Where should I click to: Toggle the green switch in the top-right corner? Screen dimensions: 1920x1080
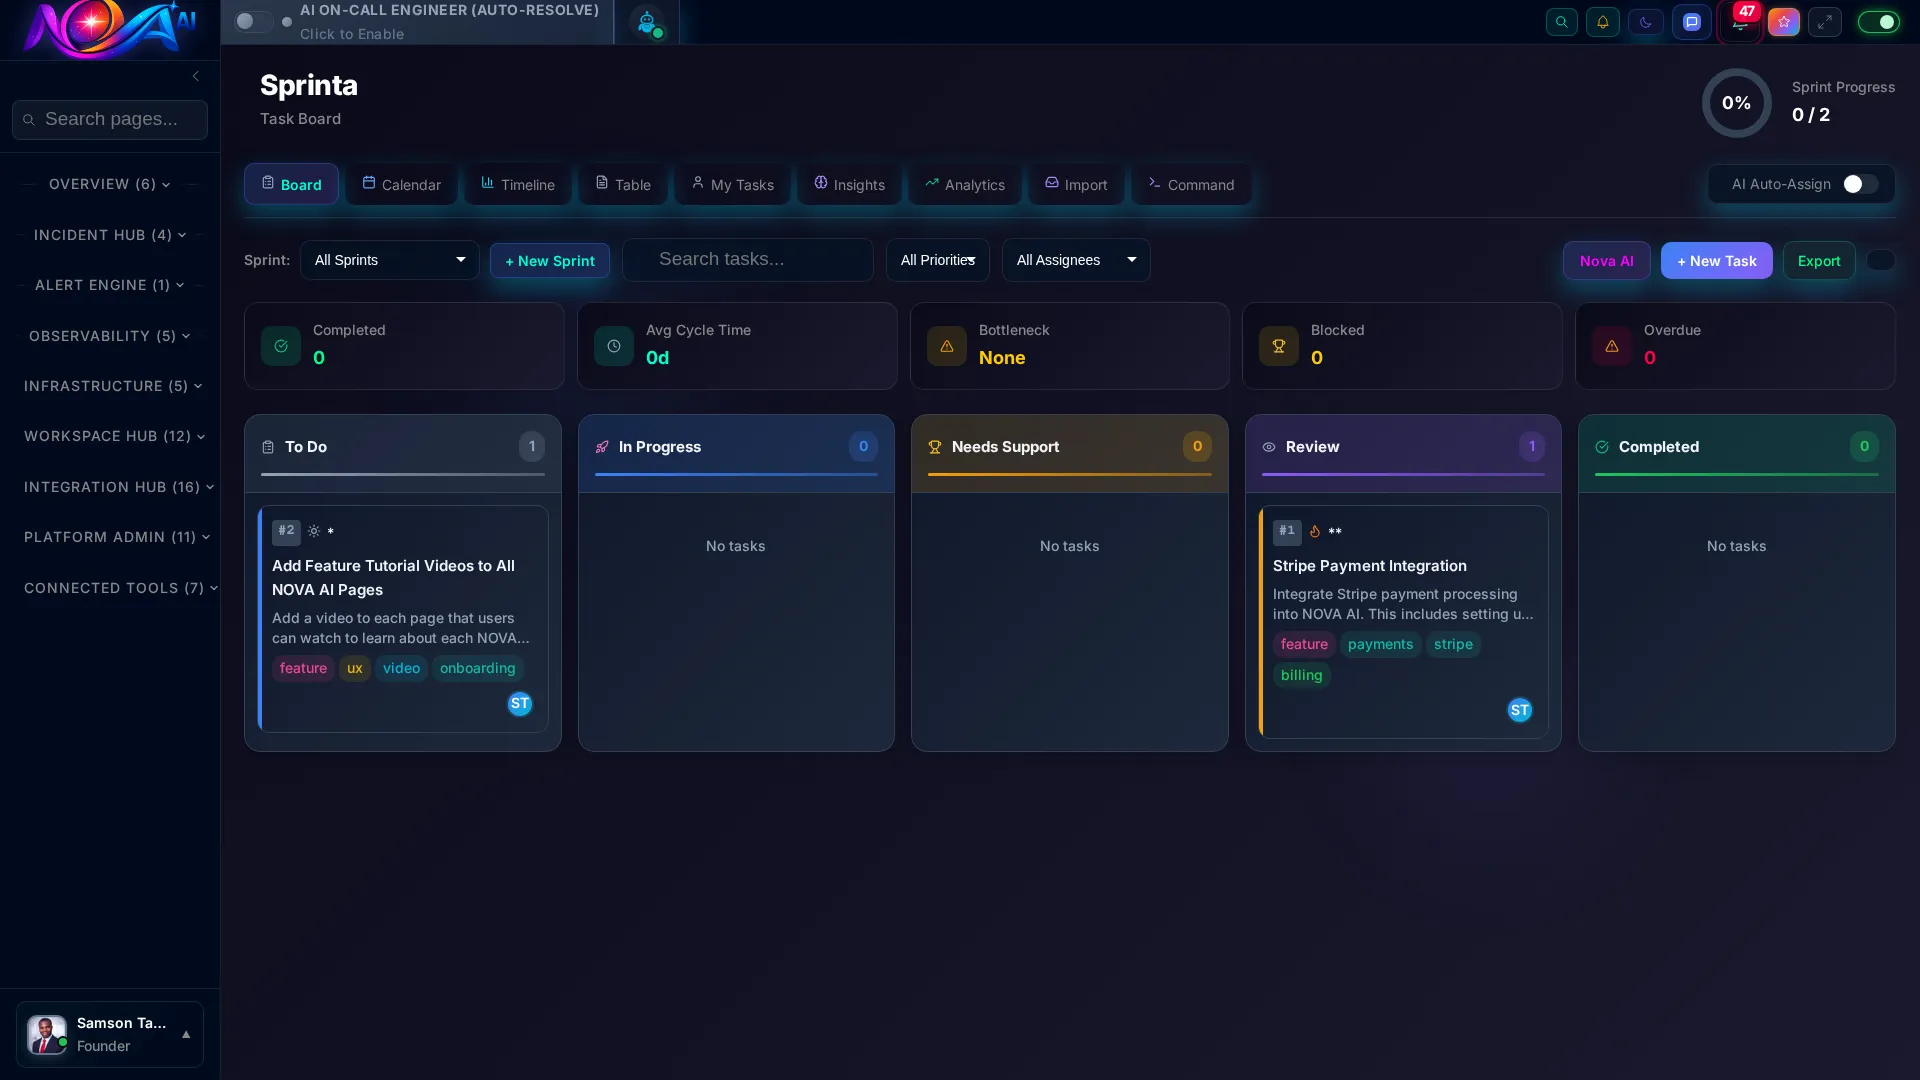(x=1879, y=21)
